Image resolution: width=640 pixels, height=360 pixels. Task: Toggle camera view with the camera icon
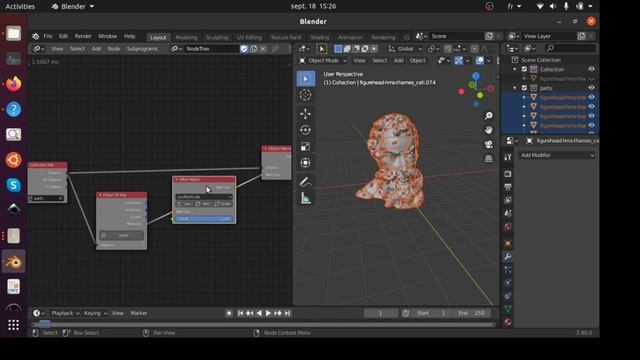point(489,144)
